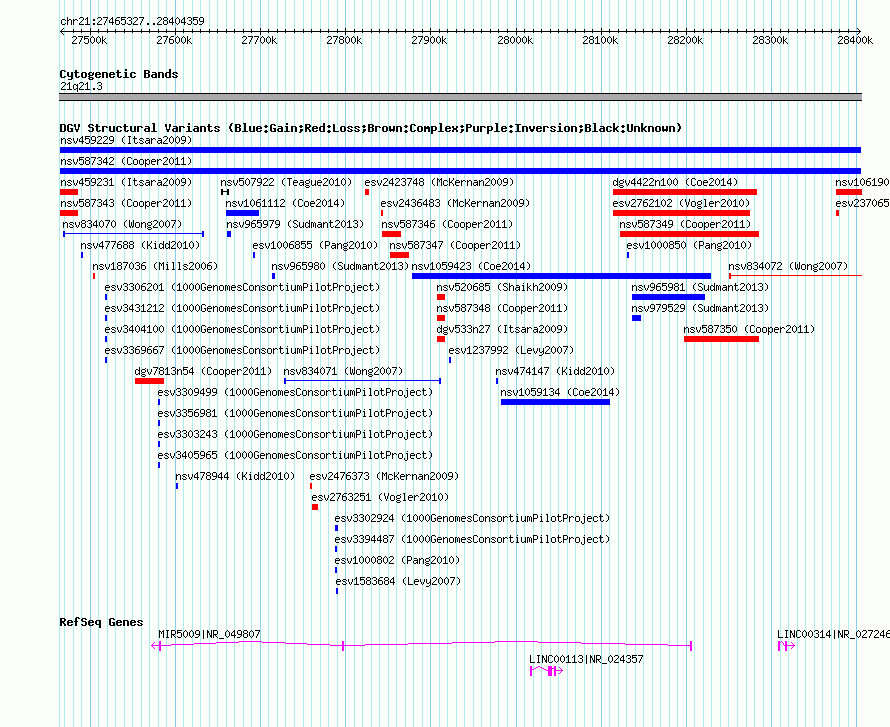Click the dgv4422n100 (Coe2014) red loss bar
This screenshot has height=727, width=890.
point(685,192)
